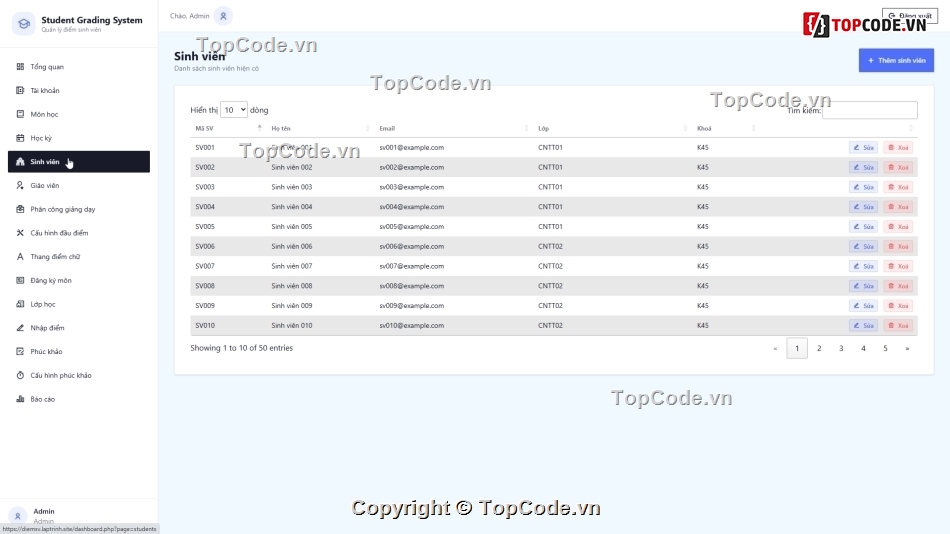Click Sửa button for student SV003
The image size is (950, 534).
pos(863,187)
